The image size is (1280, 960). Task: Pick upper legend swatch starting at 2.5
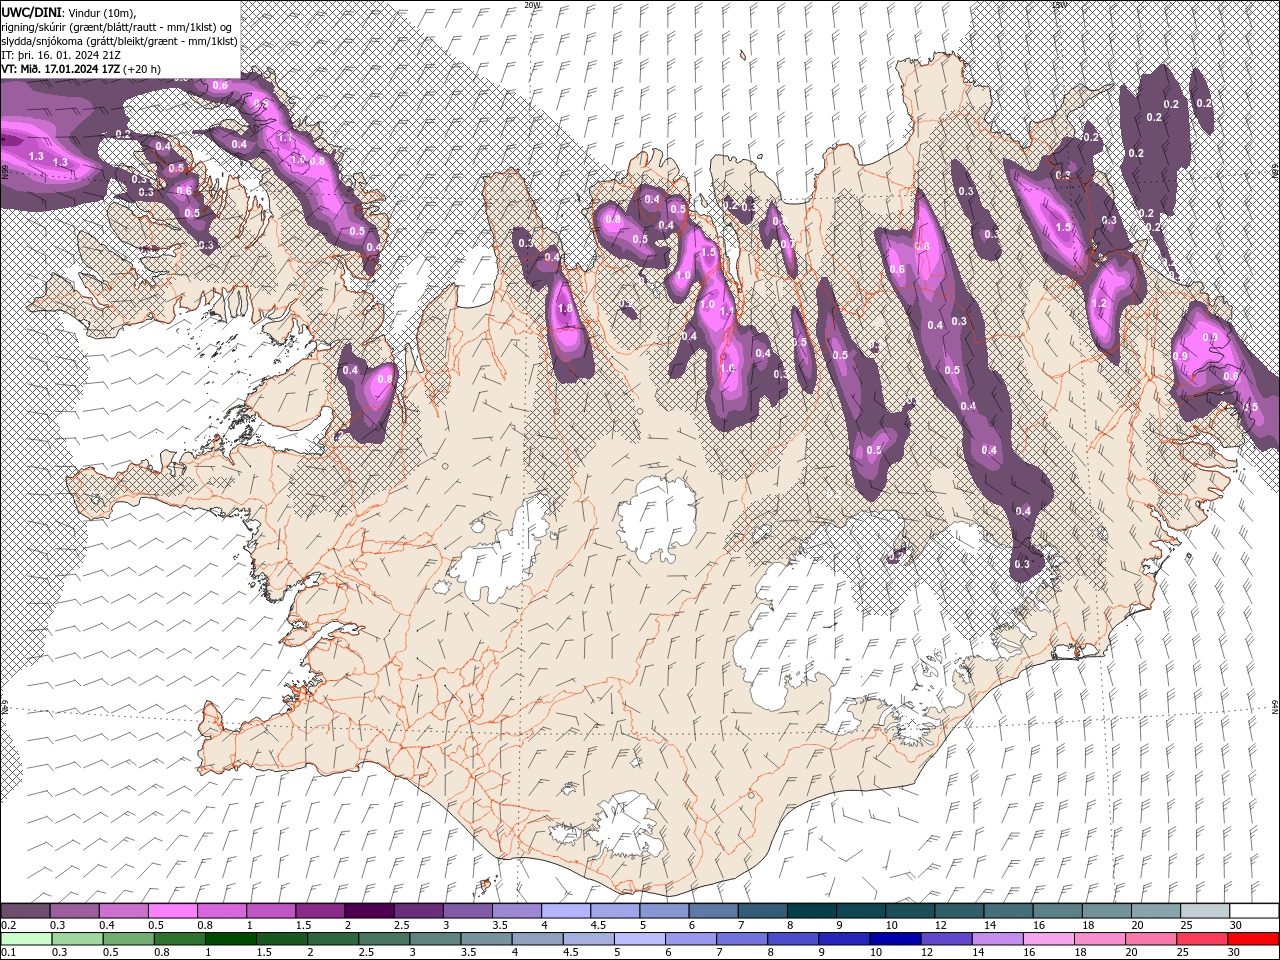[417, 911]
